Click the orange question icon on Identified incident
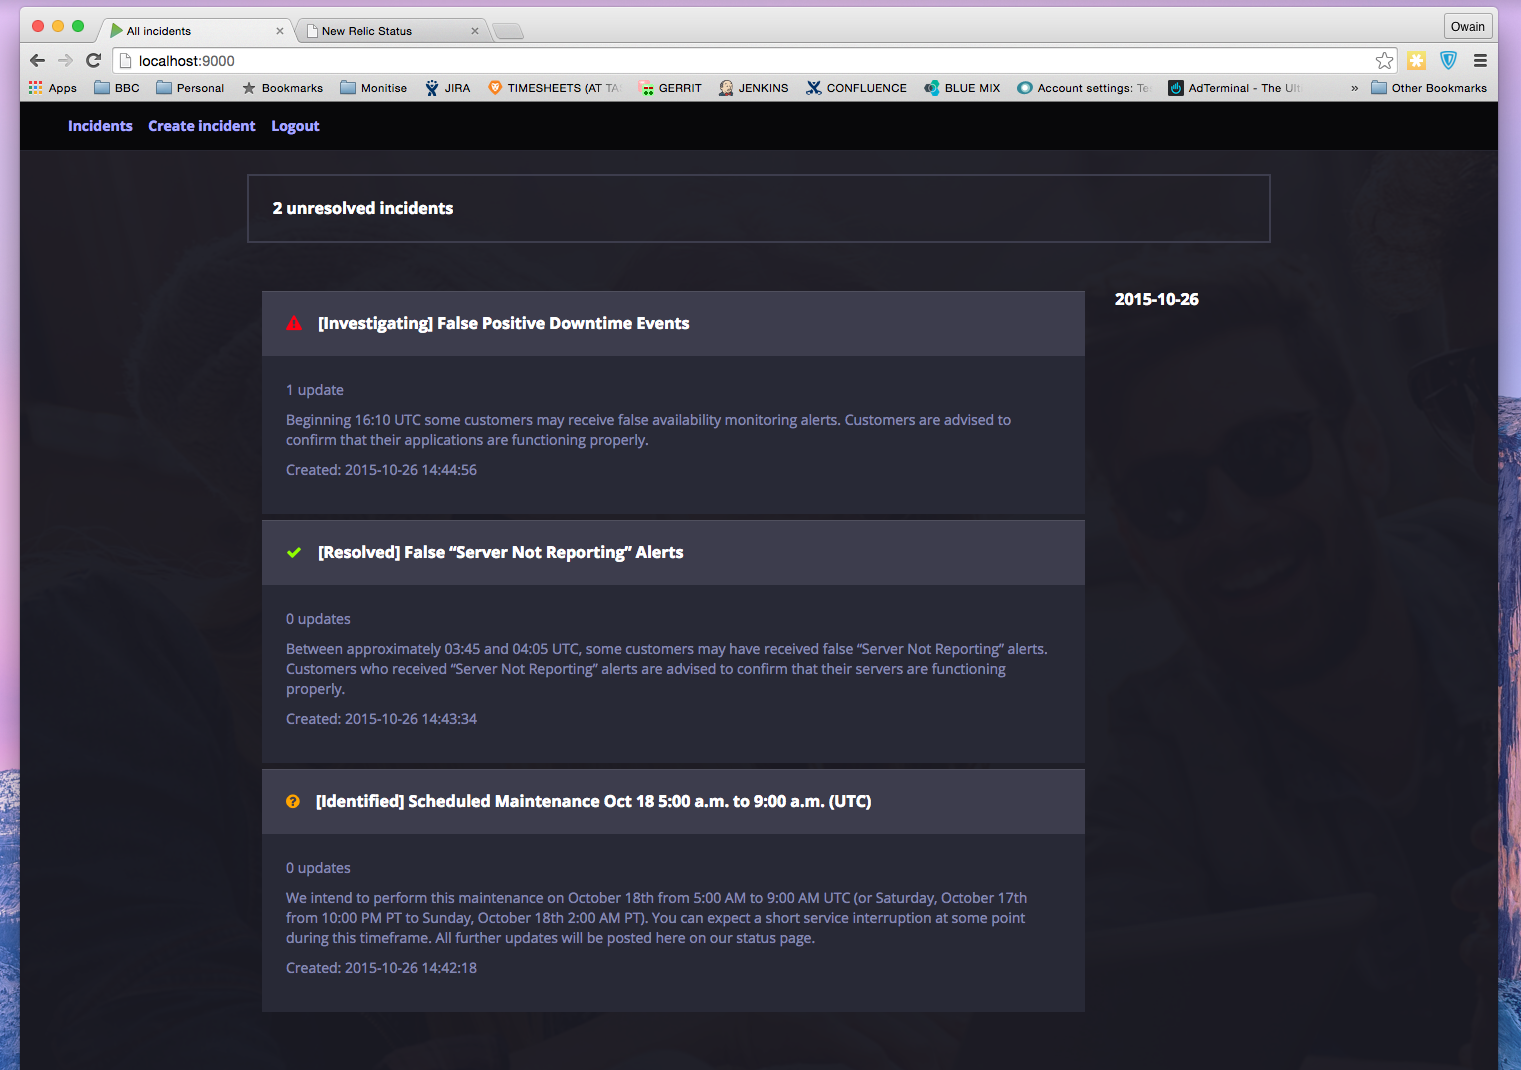 click(x=293, y=801)
